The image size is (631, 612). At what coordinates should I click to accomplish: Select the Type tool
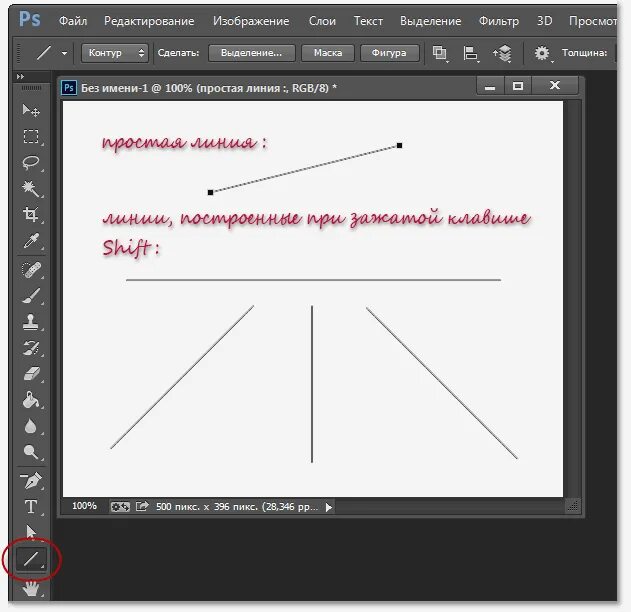pos(31,507)
